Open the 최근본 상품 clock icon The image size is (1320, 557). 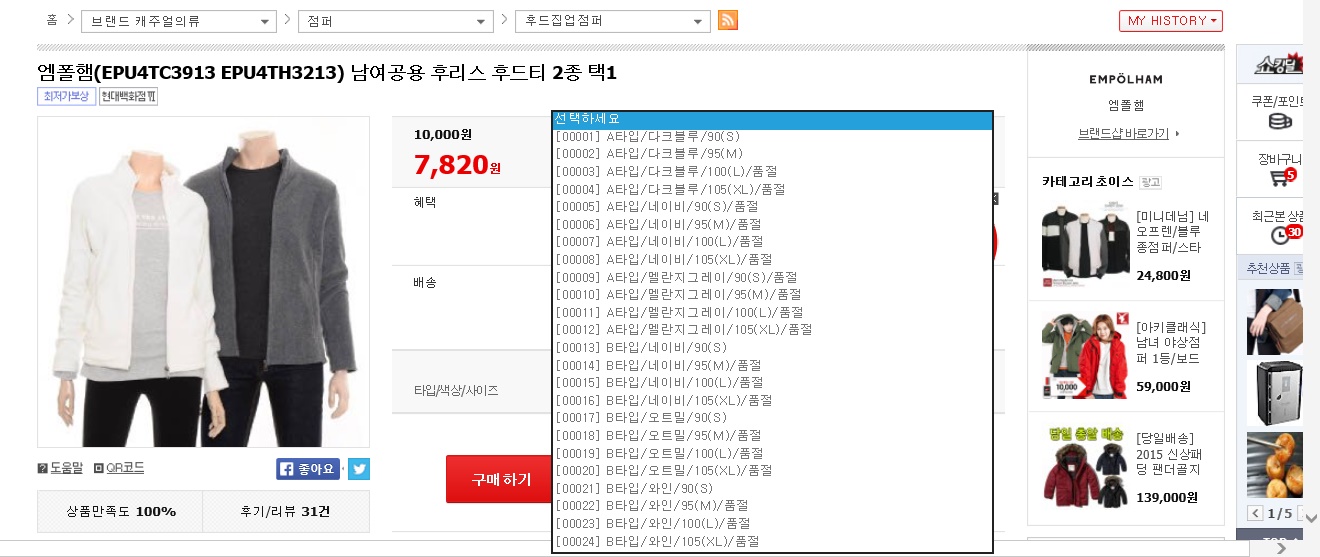coord(1279,235)
